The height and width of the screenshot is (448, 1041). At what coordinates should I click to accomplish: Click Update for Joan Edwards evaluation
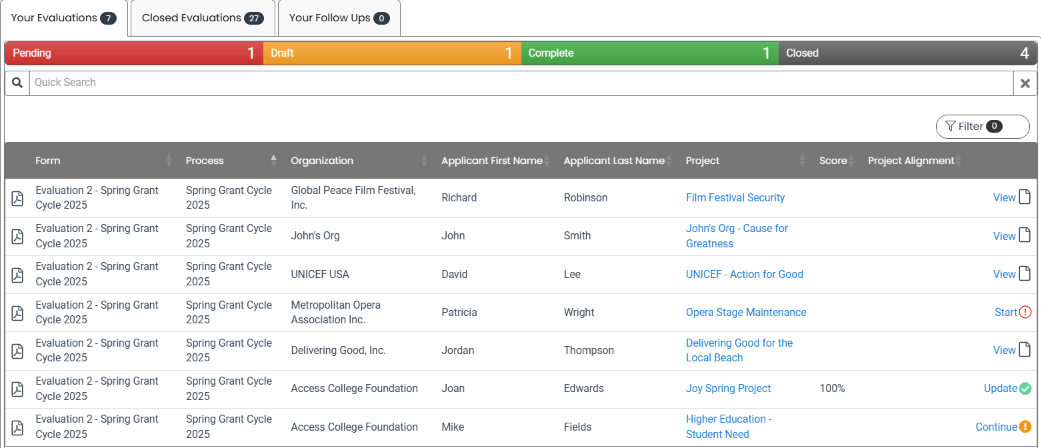1001,388
